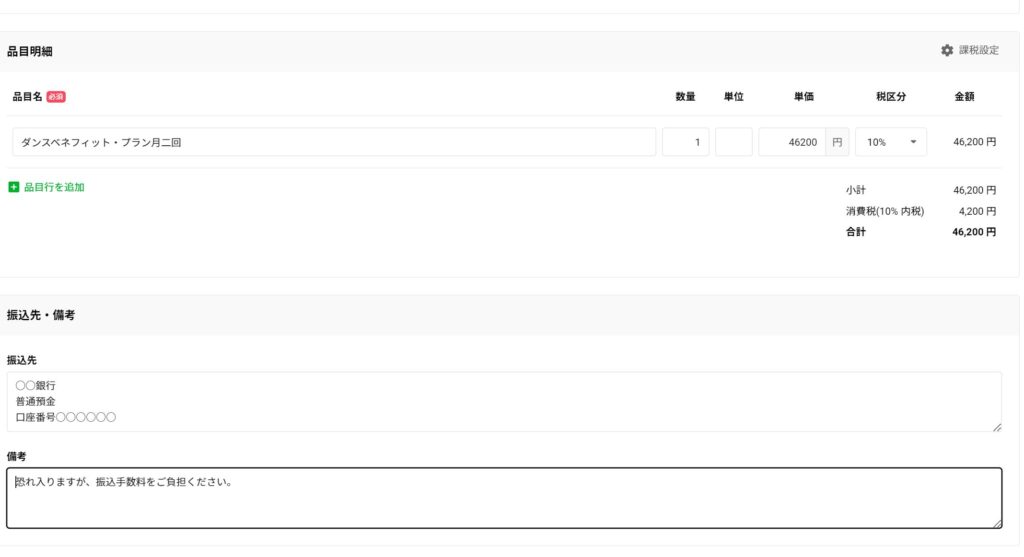The width and height of the screenshot is (1024, 557).
Task: Click the red 必須 badge
Action: tap(56, 97)
